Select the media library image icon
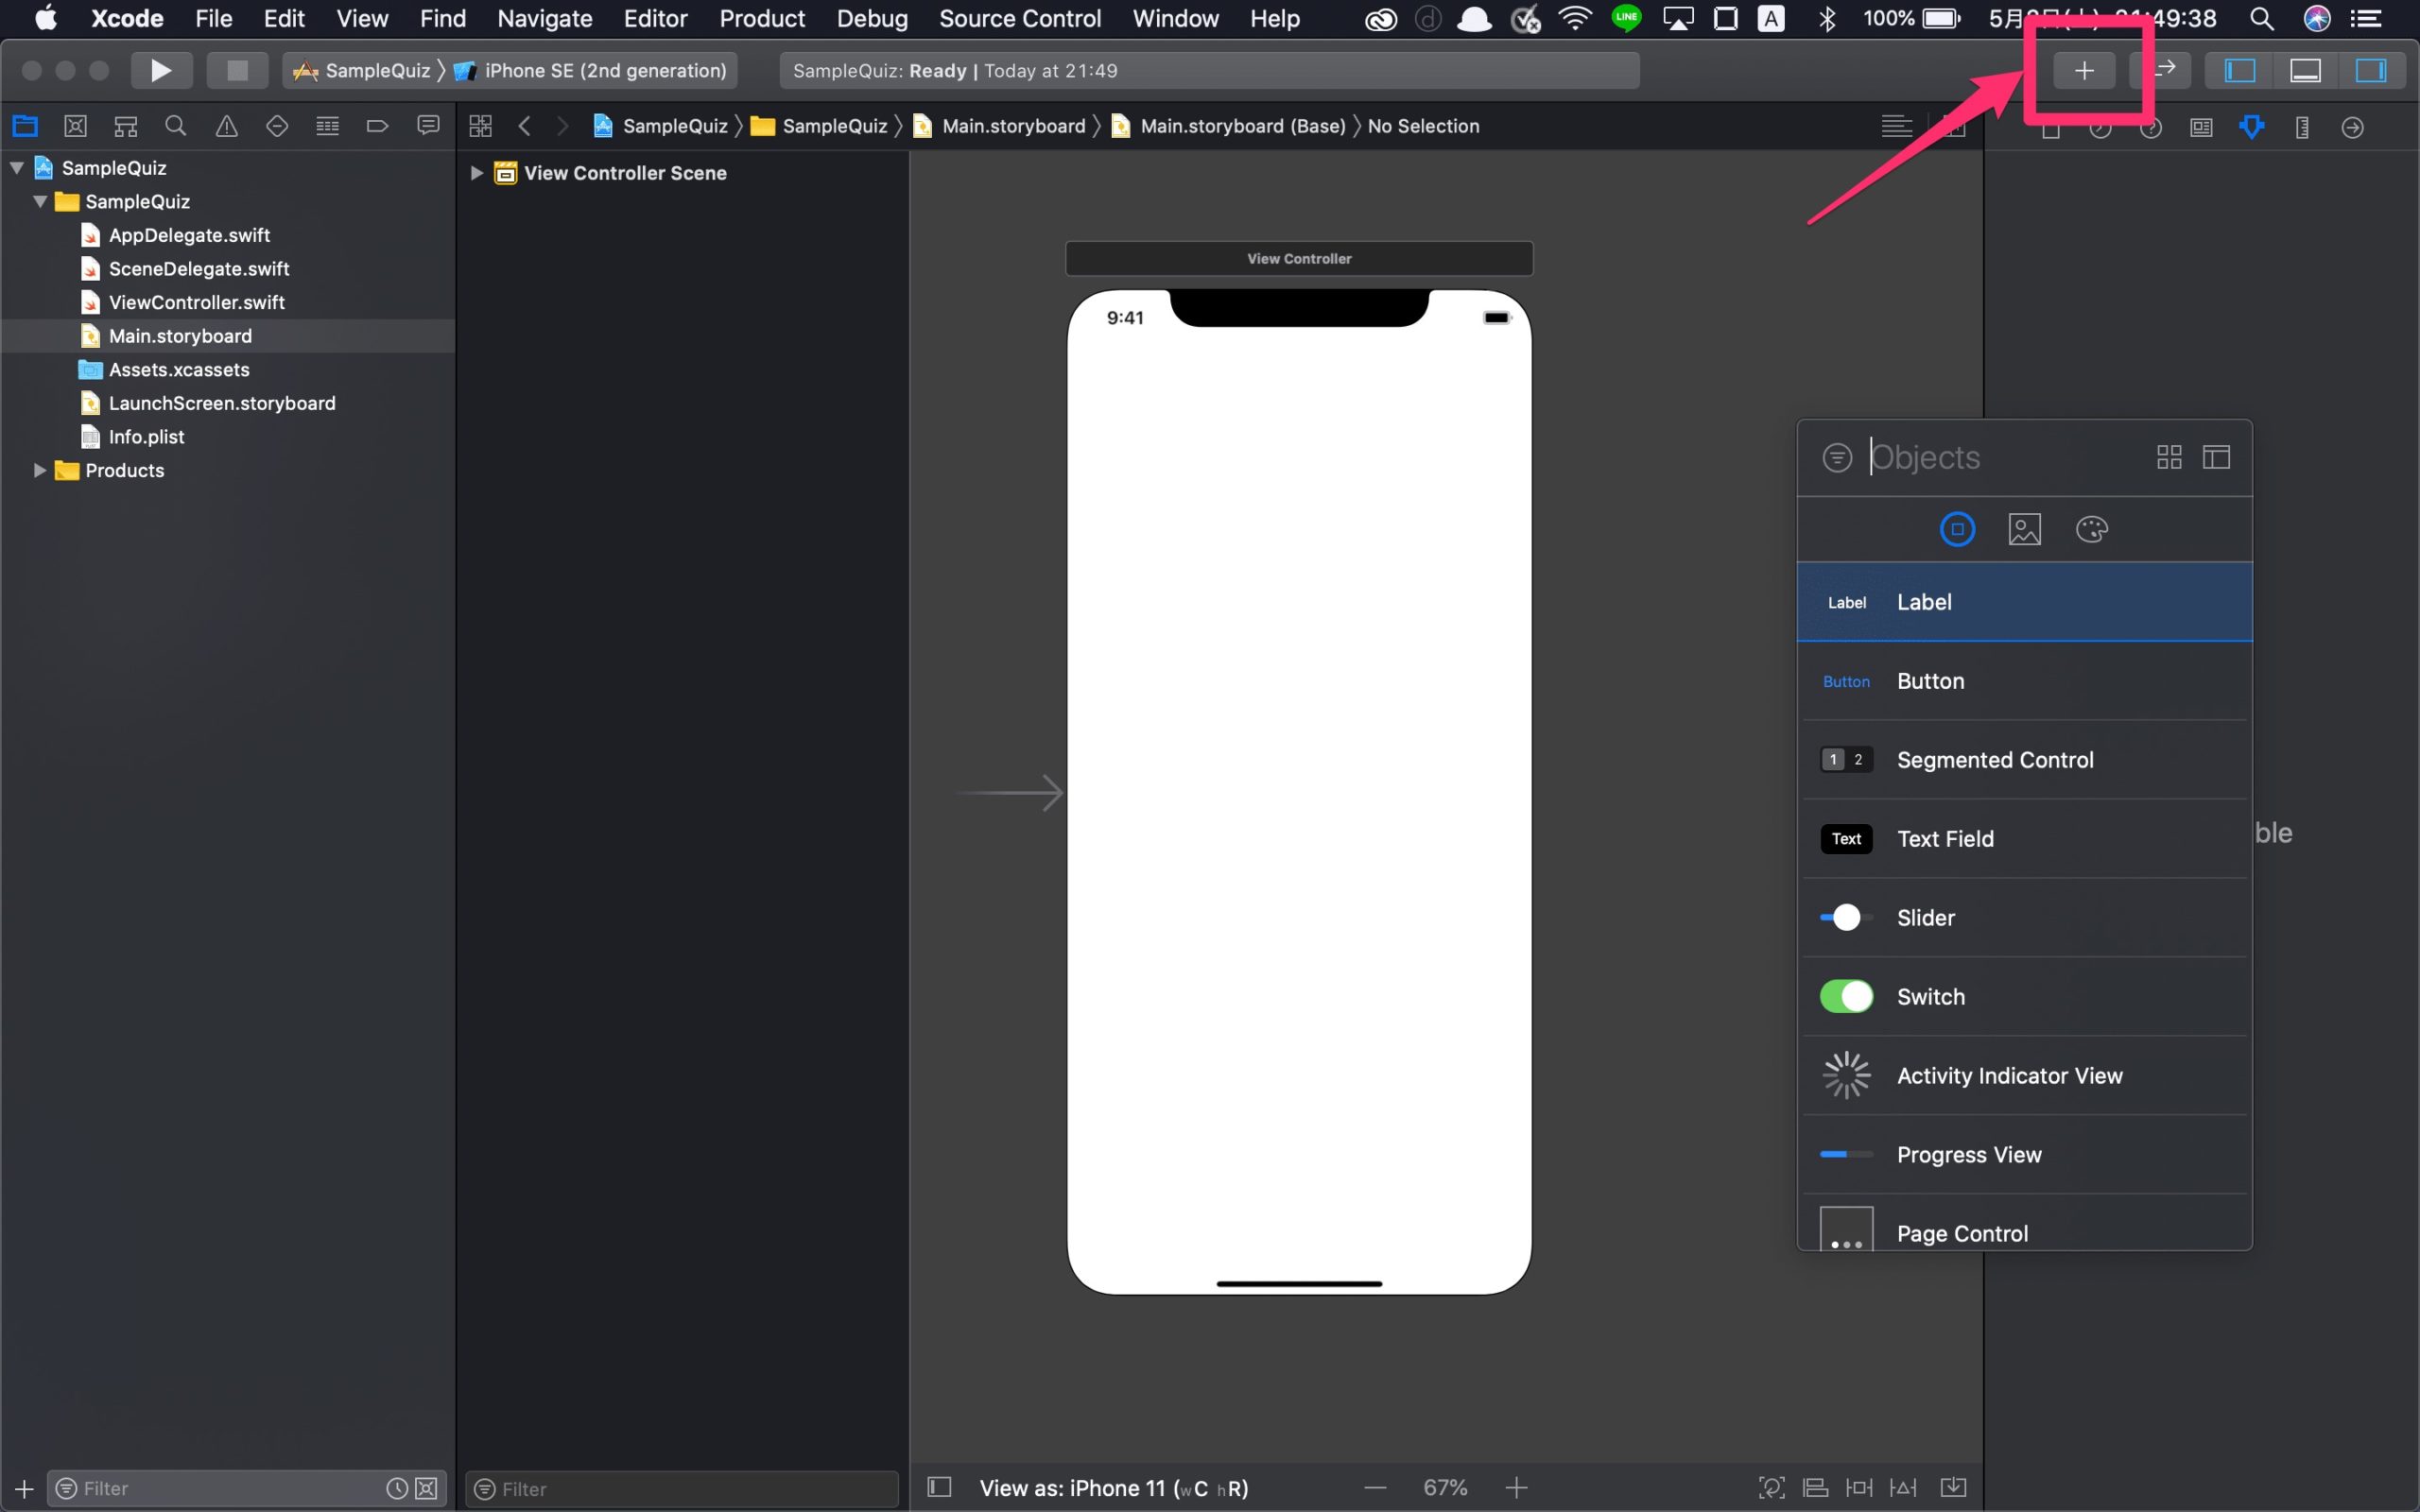Viewport: 2420px width, 1512px height. pos(2024,529)
